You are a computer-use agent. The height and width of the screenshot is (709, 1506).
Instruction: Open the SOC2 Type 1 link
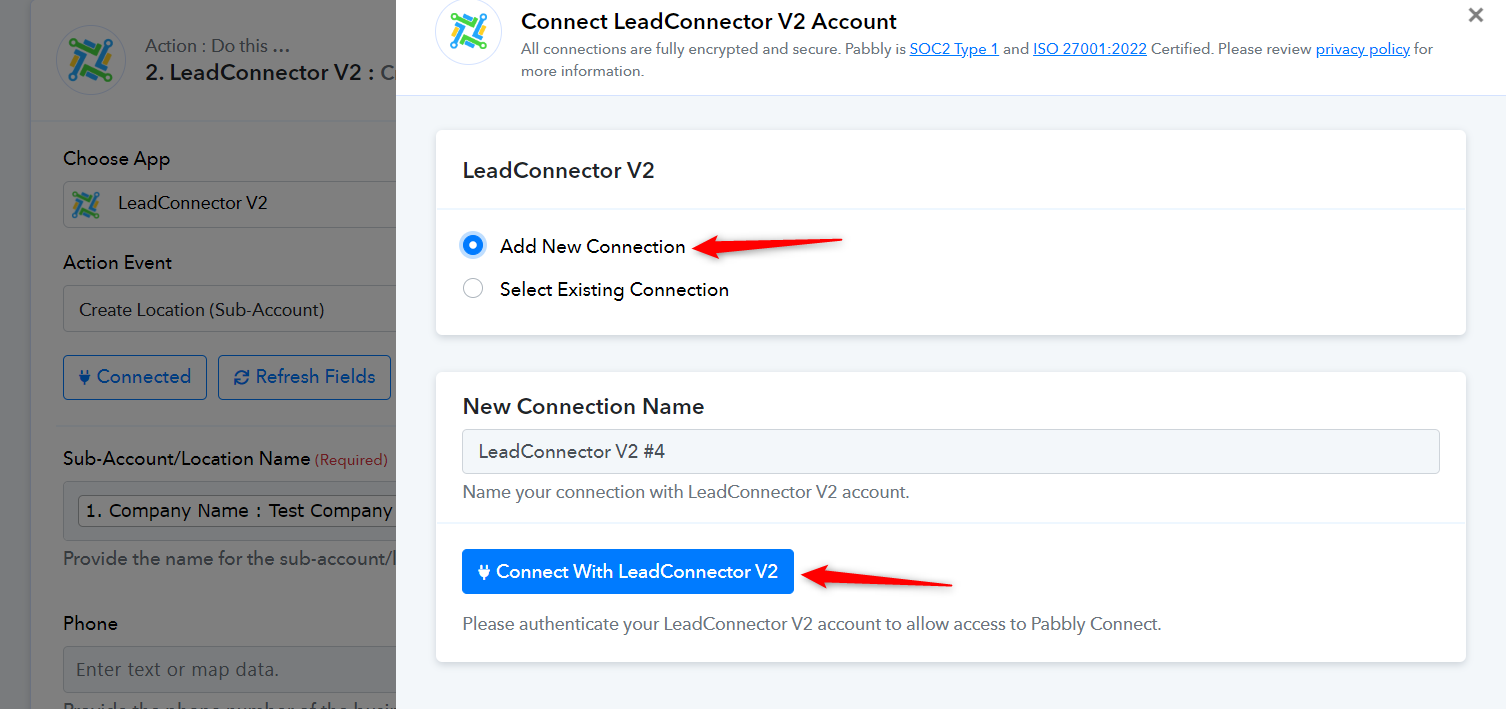click(954, 49)
